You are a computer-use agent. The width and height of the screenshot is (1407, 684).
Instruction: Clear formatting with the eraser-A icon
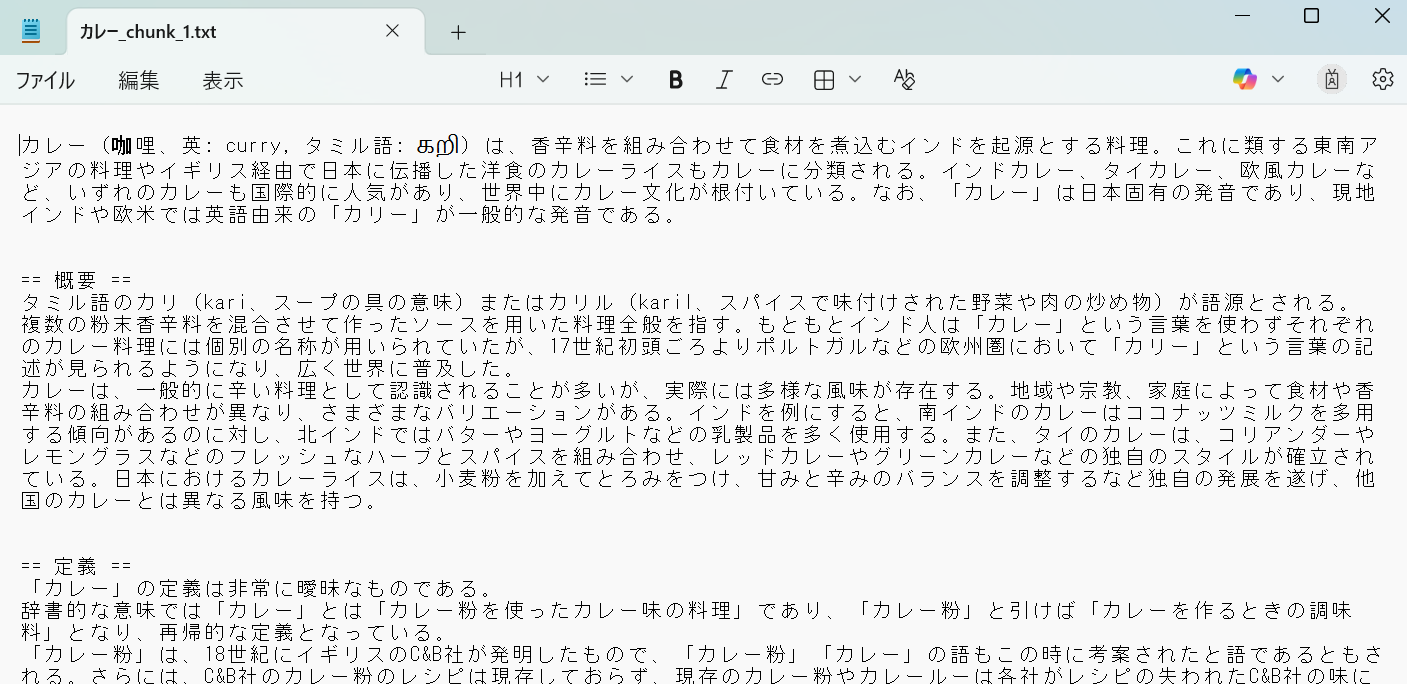click(904, 80)
